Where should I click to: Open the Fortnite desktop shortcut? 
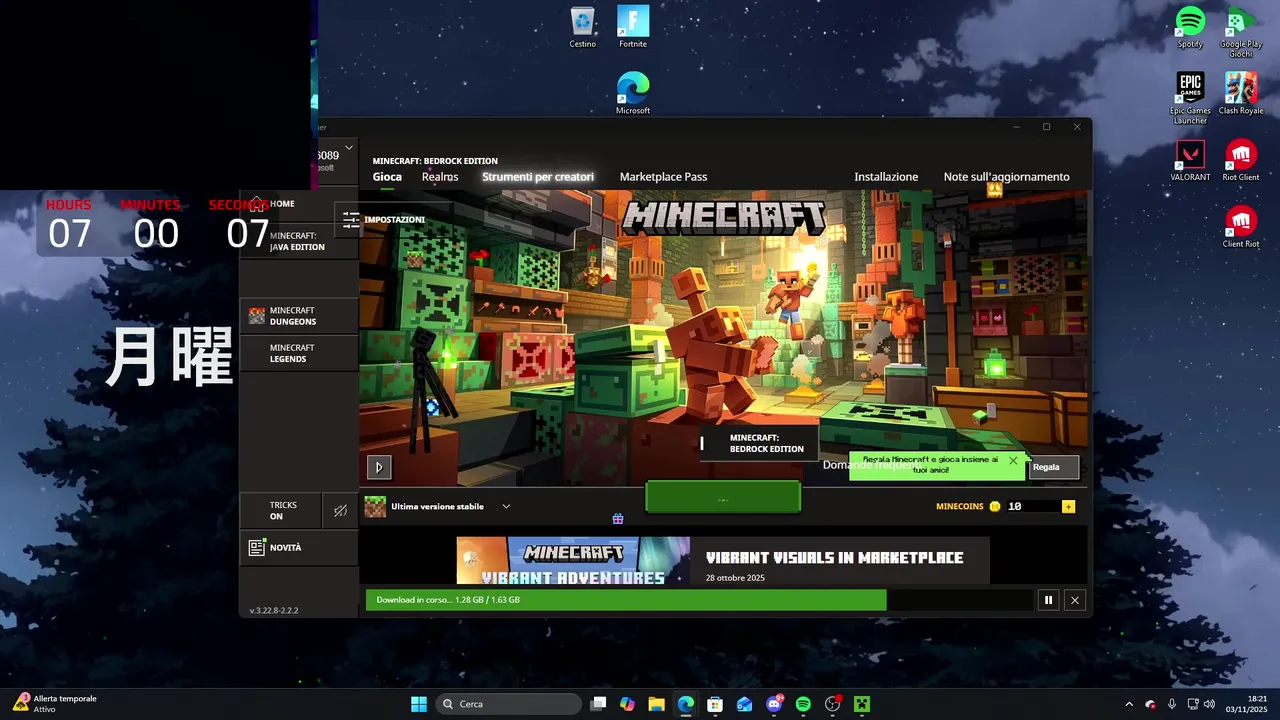[x=633, y=27]
